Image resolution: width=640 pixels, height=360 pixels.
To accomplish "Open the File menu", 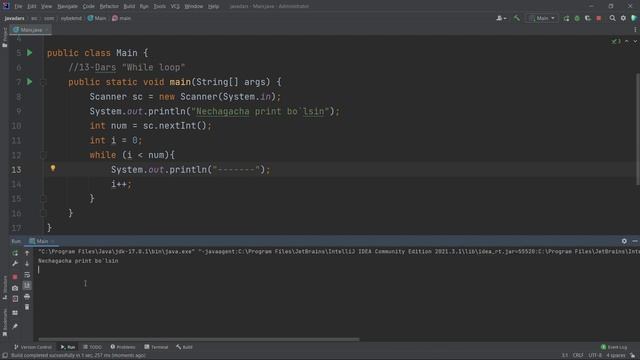I will pos(18,6).
